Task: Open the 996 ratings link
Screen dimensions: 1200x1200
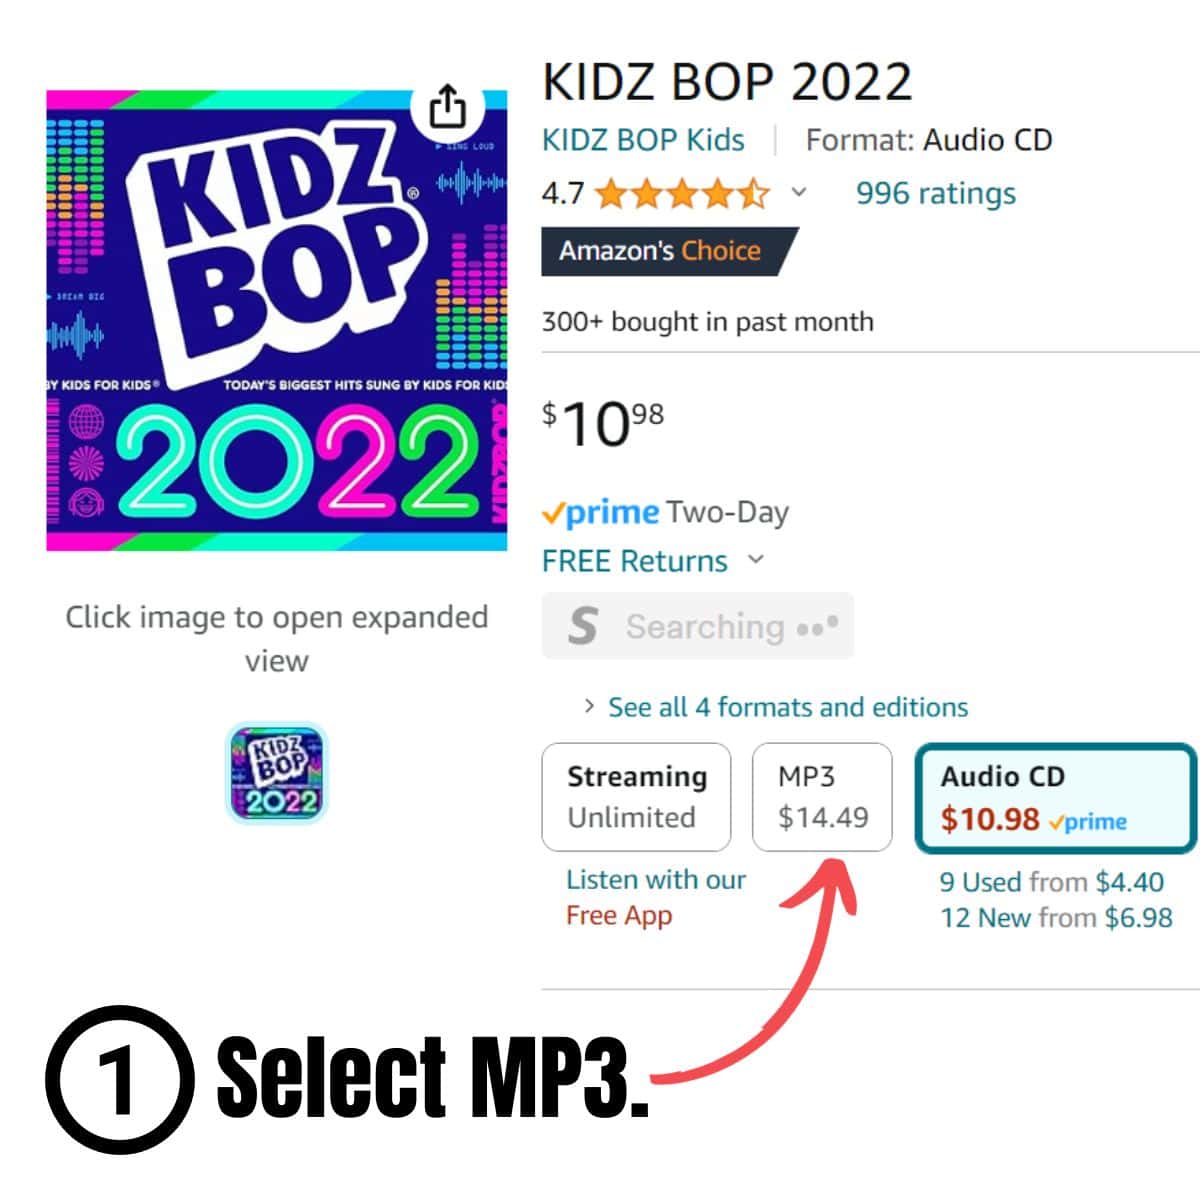Action: pyautogui.click(x=935, y=193)
